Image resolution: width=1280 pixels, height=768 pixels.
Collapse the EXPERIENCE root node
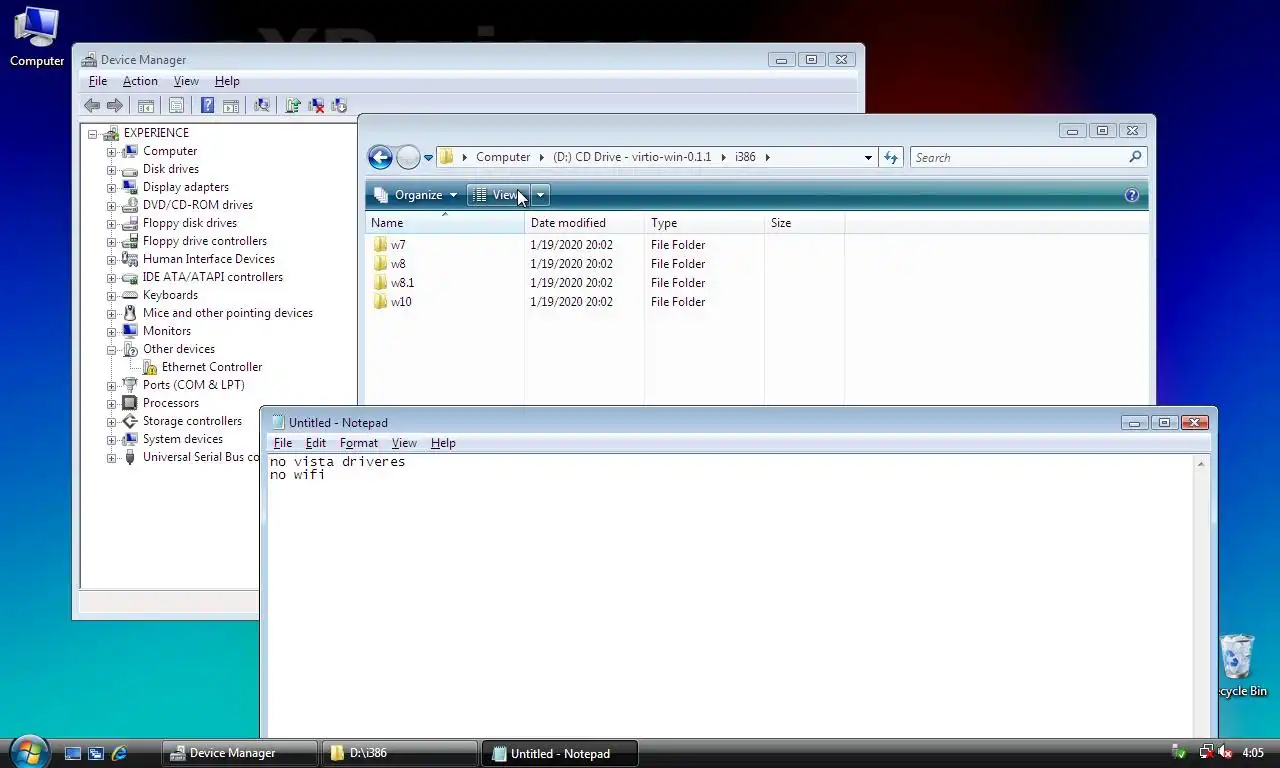[92, 133]
